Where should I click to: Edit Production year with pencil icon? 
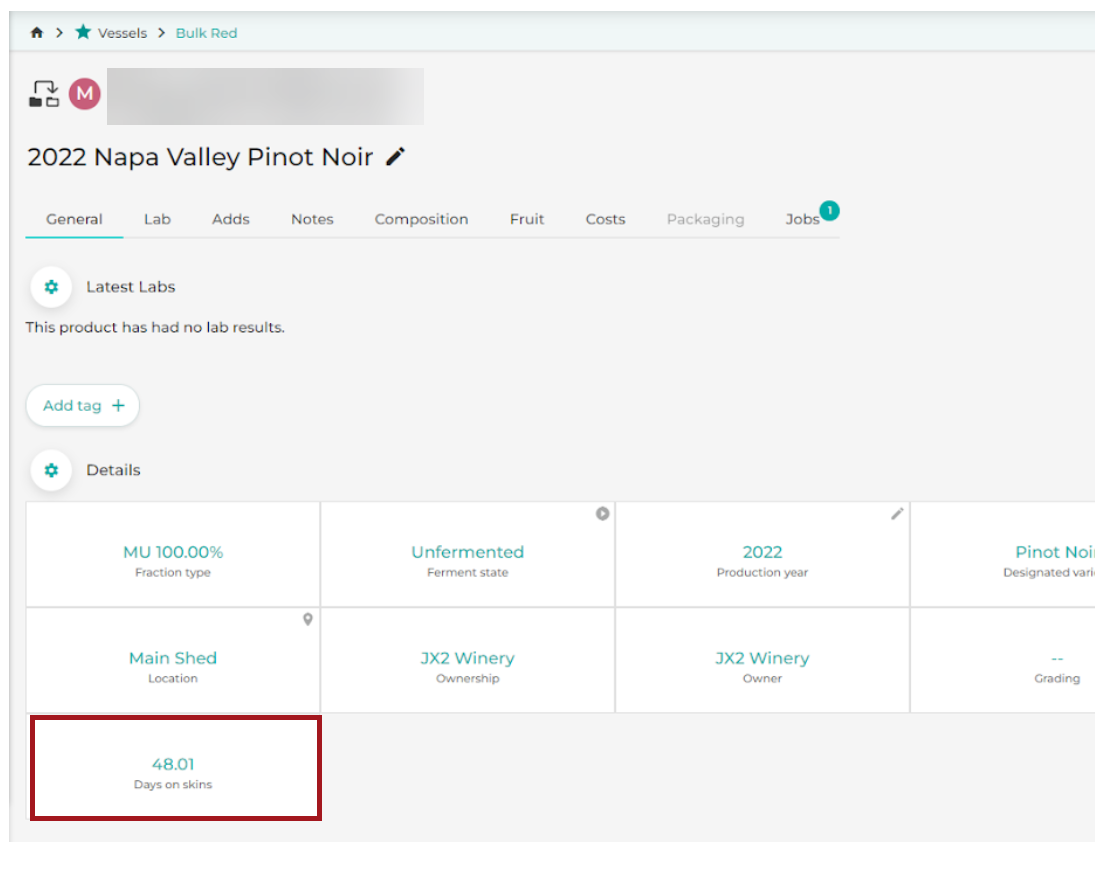[x=897, y=514]
